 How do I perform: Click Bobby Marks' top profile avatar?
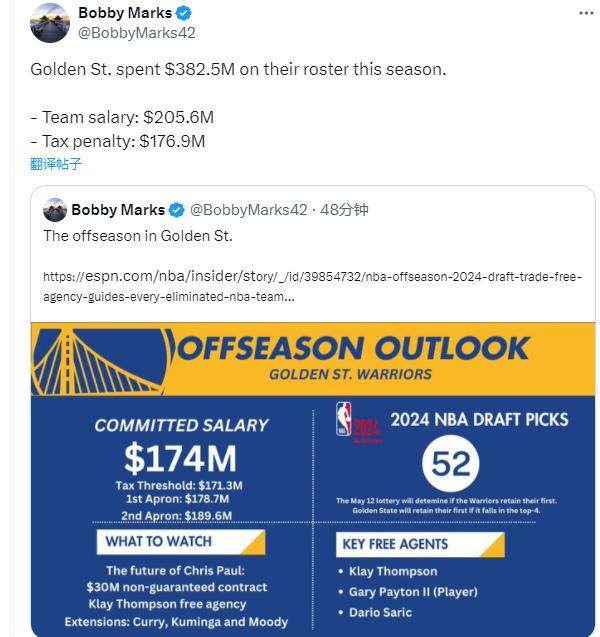coord(50,23)
